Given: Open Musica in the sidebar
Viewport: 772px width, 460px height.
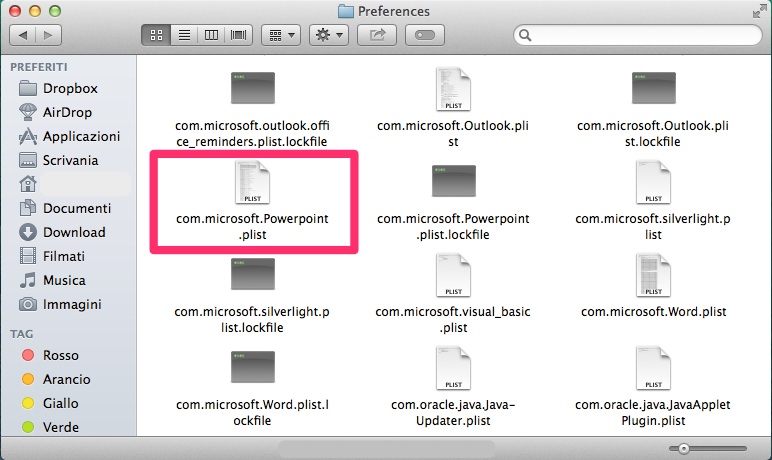Looking at the screenshot, I should click(52, 280).
